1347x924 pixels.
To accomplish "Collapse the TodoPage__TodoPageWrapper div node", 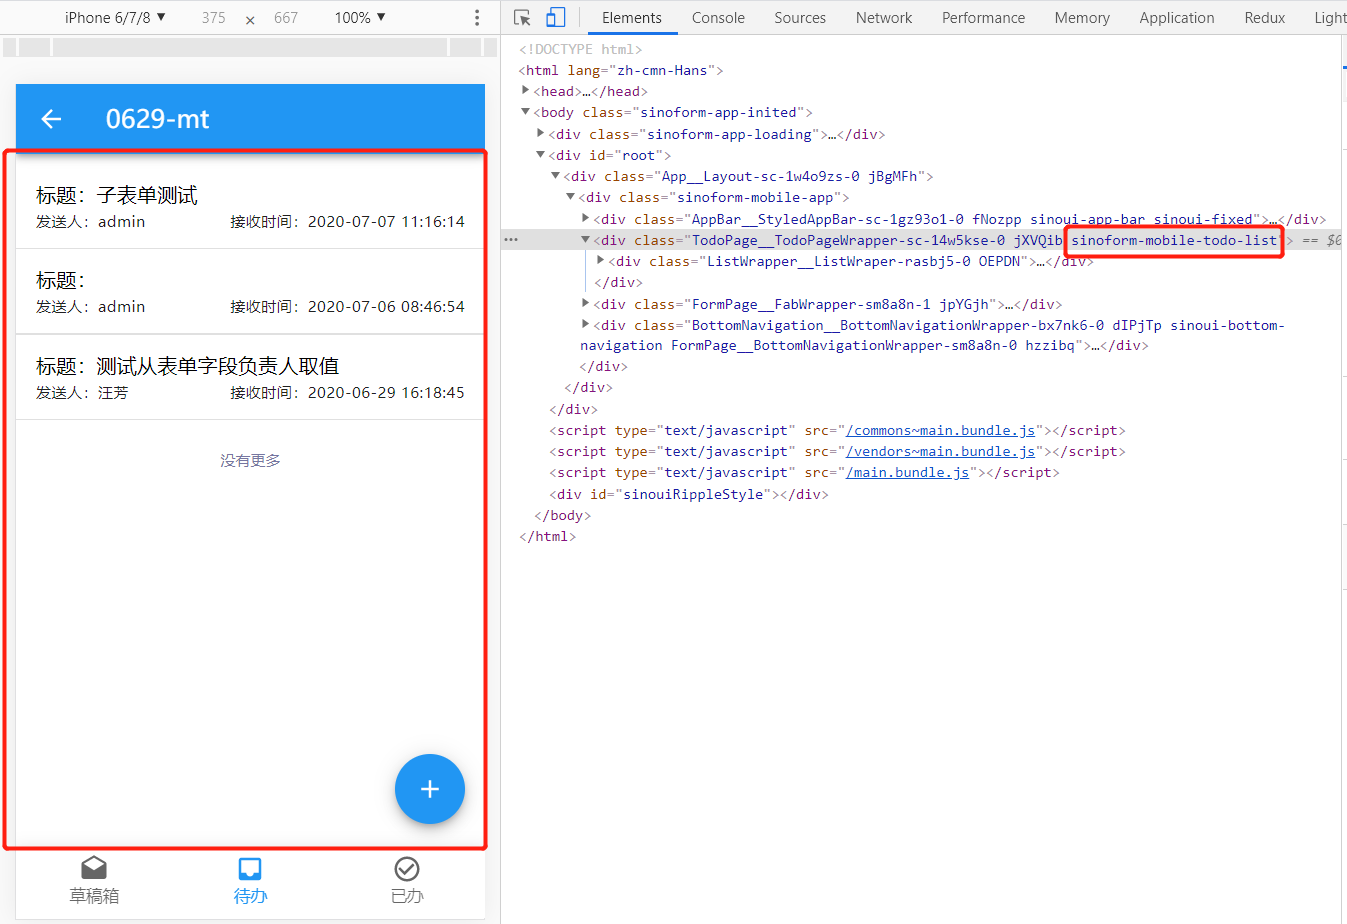I will (585, 240).
